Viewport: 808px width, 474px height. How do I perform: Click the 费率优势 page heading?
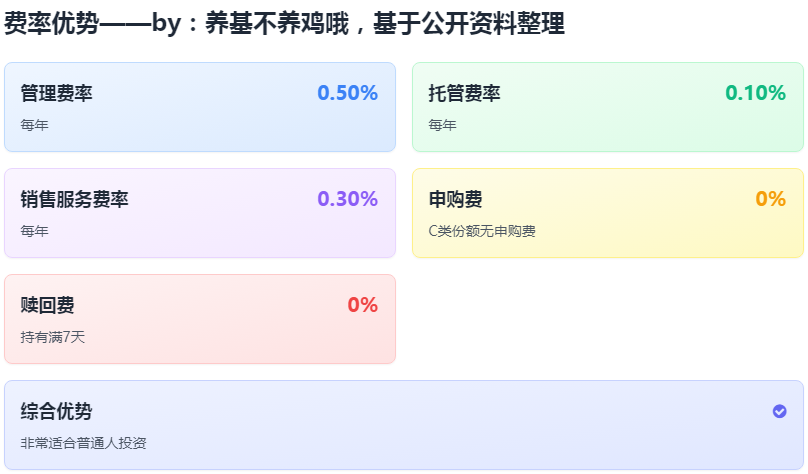pos(52,24)
